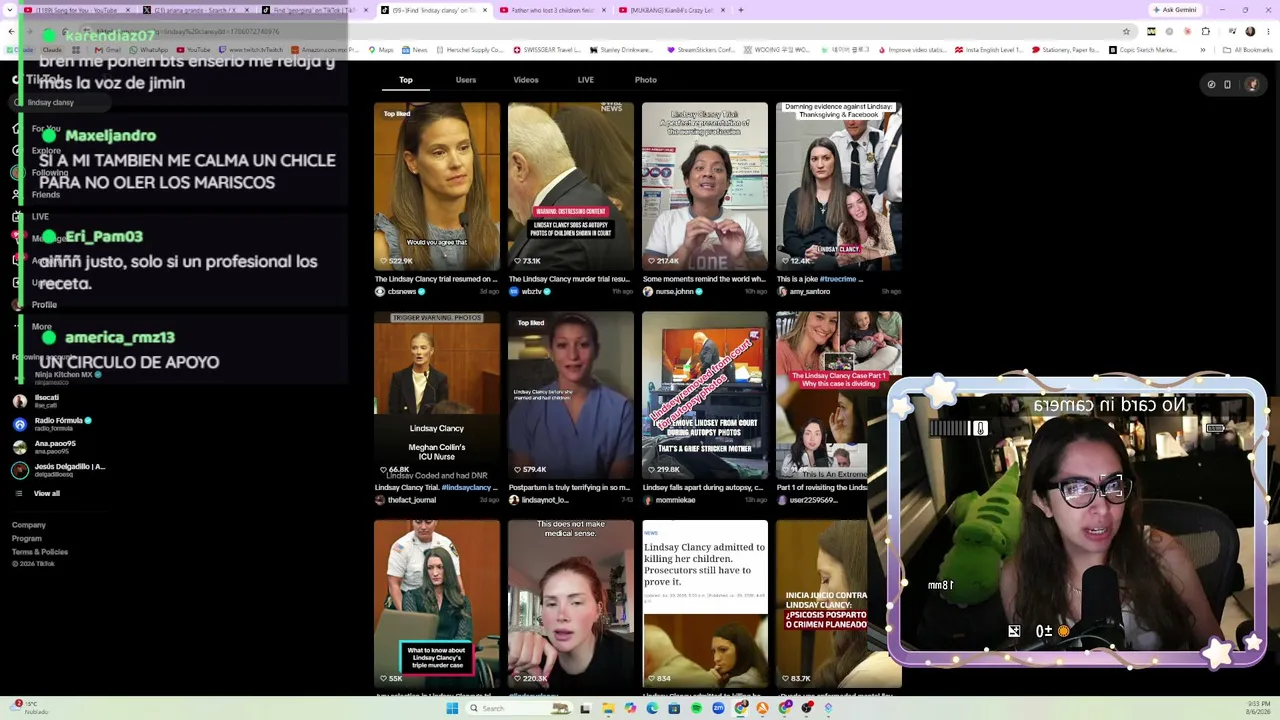Image resolution: width=1280 pixels, height=720 pixels.
Task: Switch to the Users results tab
Action: click(x=466, y=80)
